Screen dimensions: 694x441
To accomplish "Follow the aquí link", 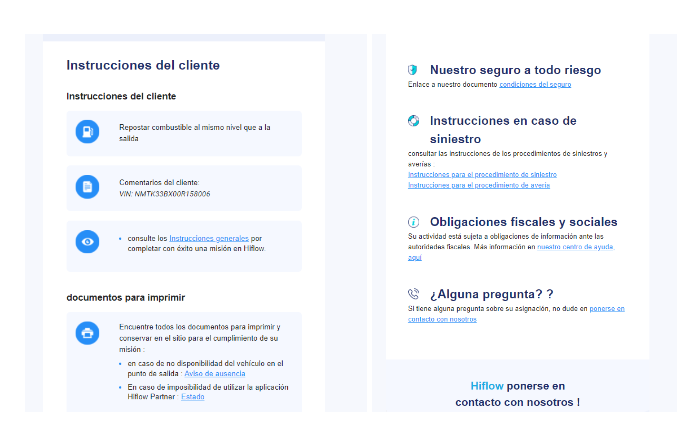I will click(415, 258).
